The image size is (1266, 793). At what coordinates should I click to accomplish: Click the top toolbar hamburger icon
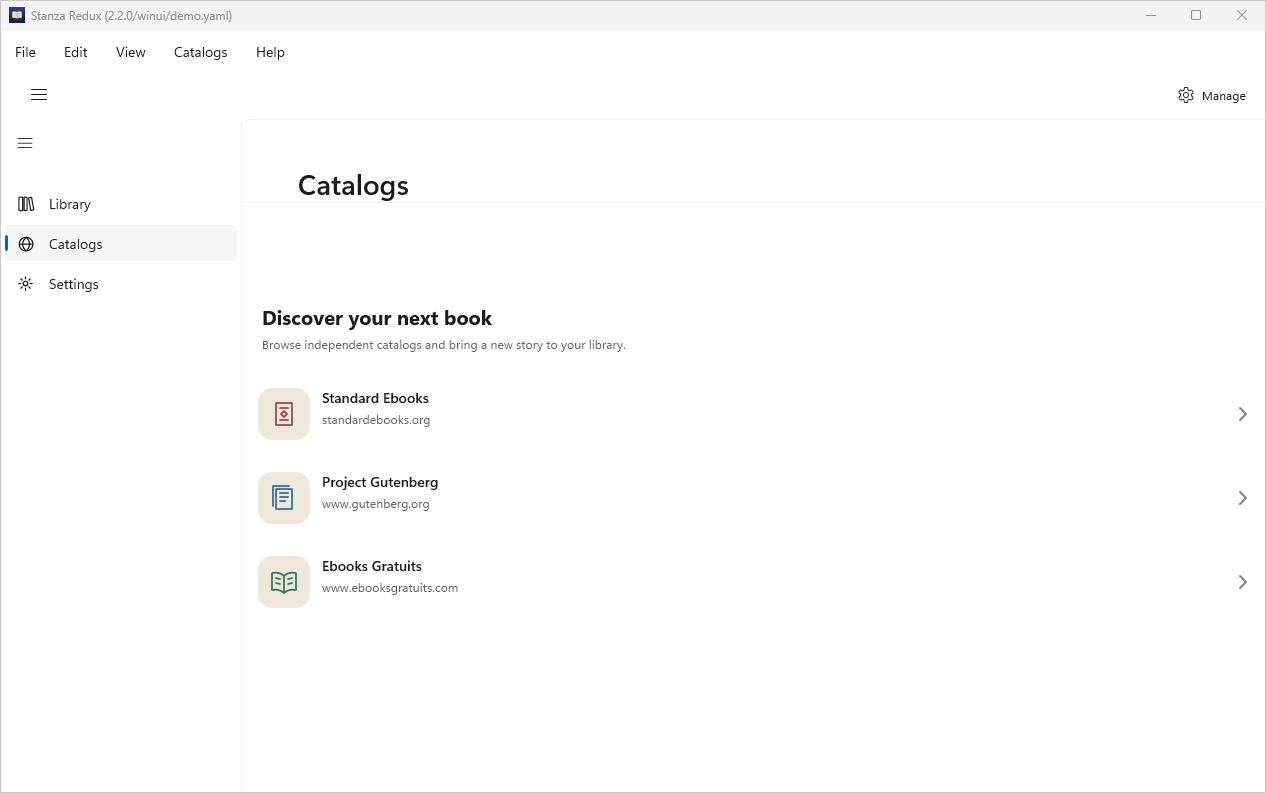39,95
